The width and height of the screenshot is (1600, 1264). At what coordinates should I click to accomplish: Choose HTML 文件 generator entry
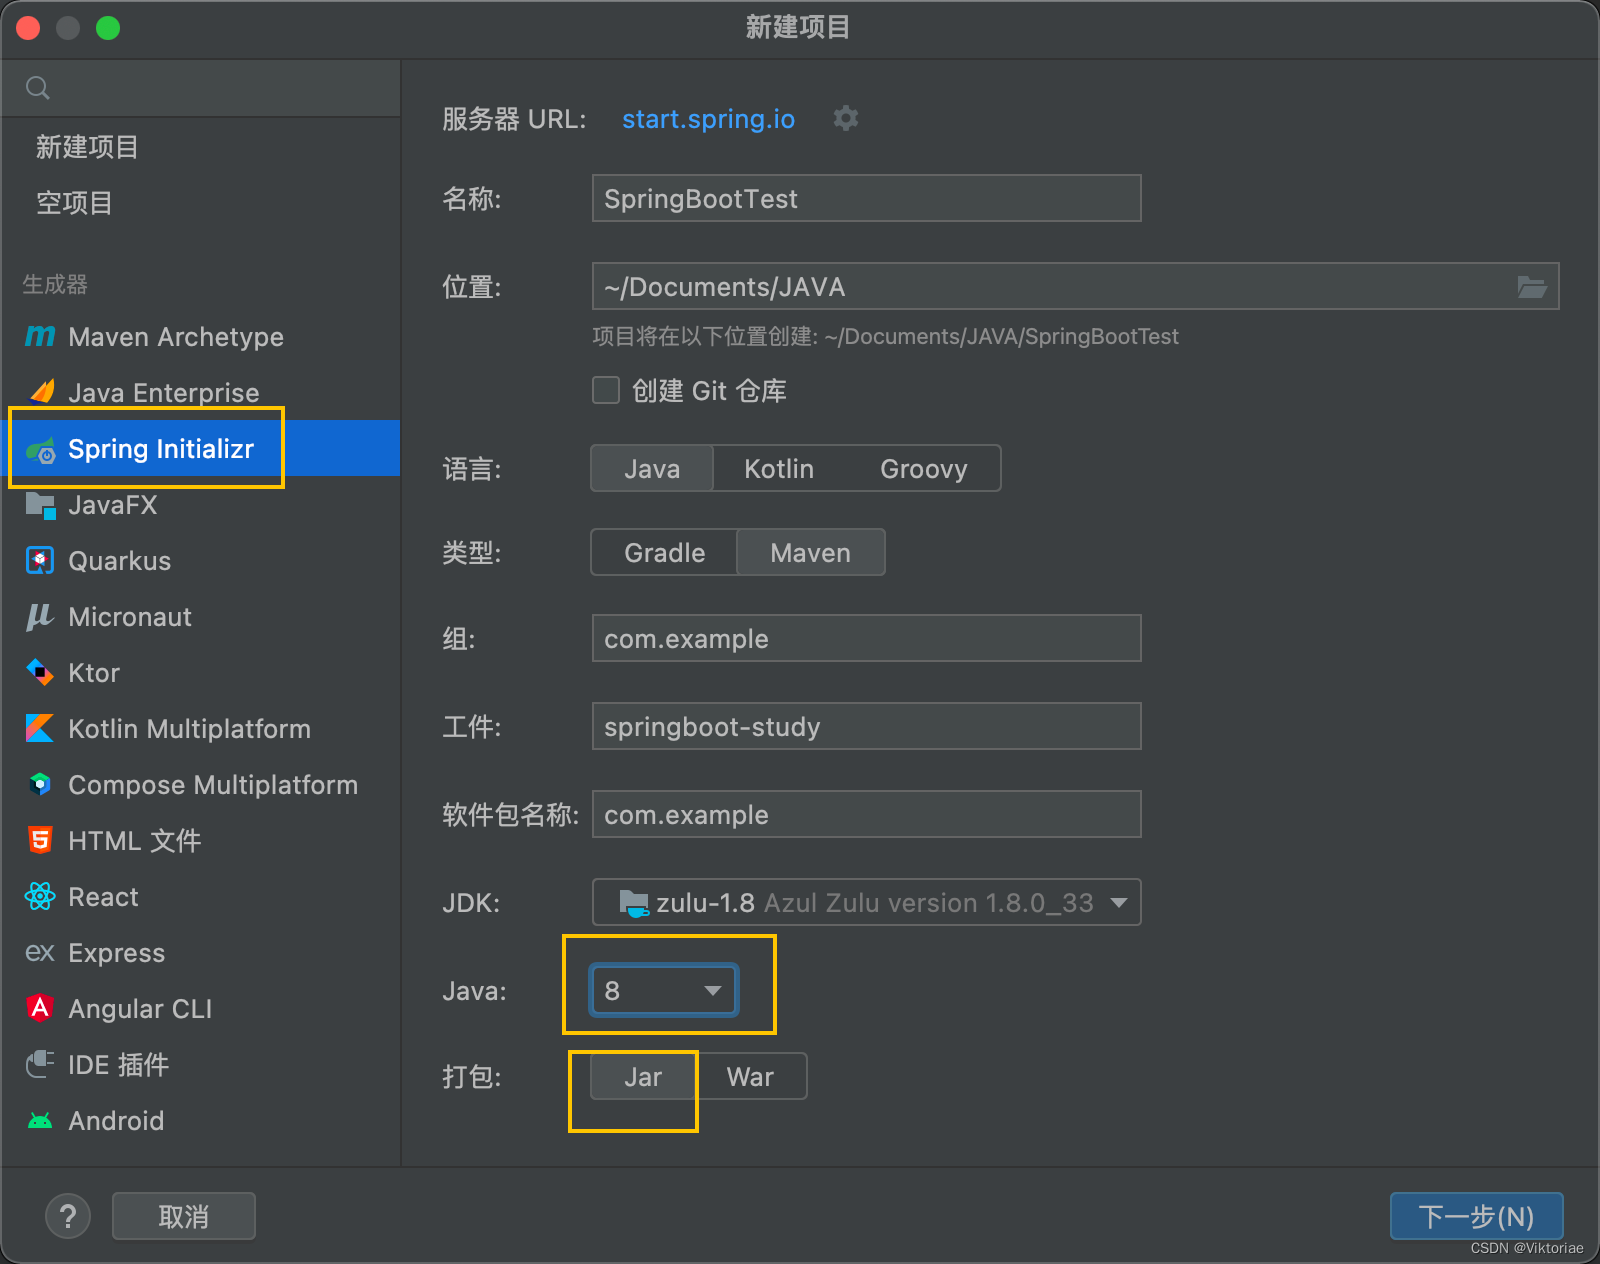(200, 840)
